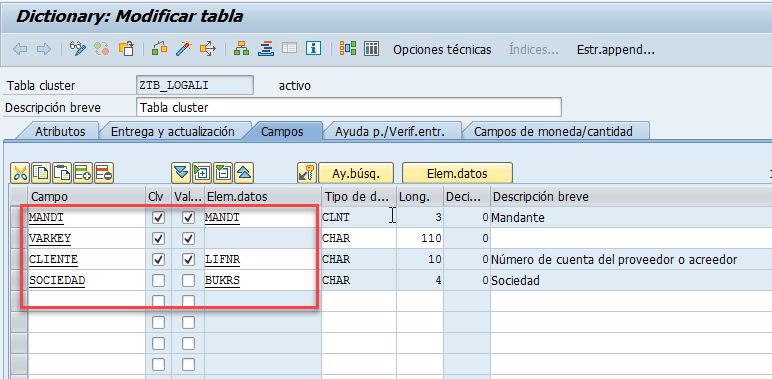The height and width of the screenshot is (379, 772).
Task: Select the row selector beside MANDT
Action: click(x=18, y=217)
